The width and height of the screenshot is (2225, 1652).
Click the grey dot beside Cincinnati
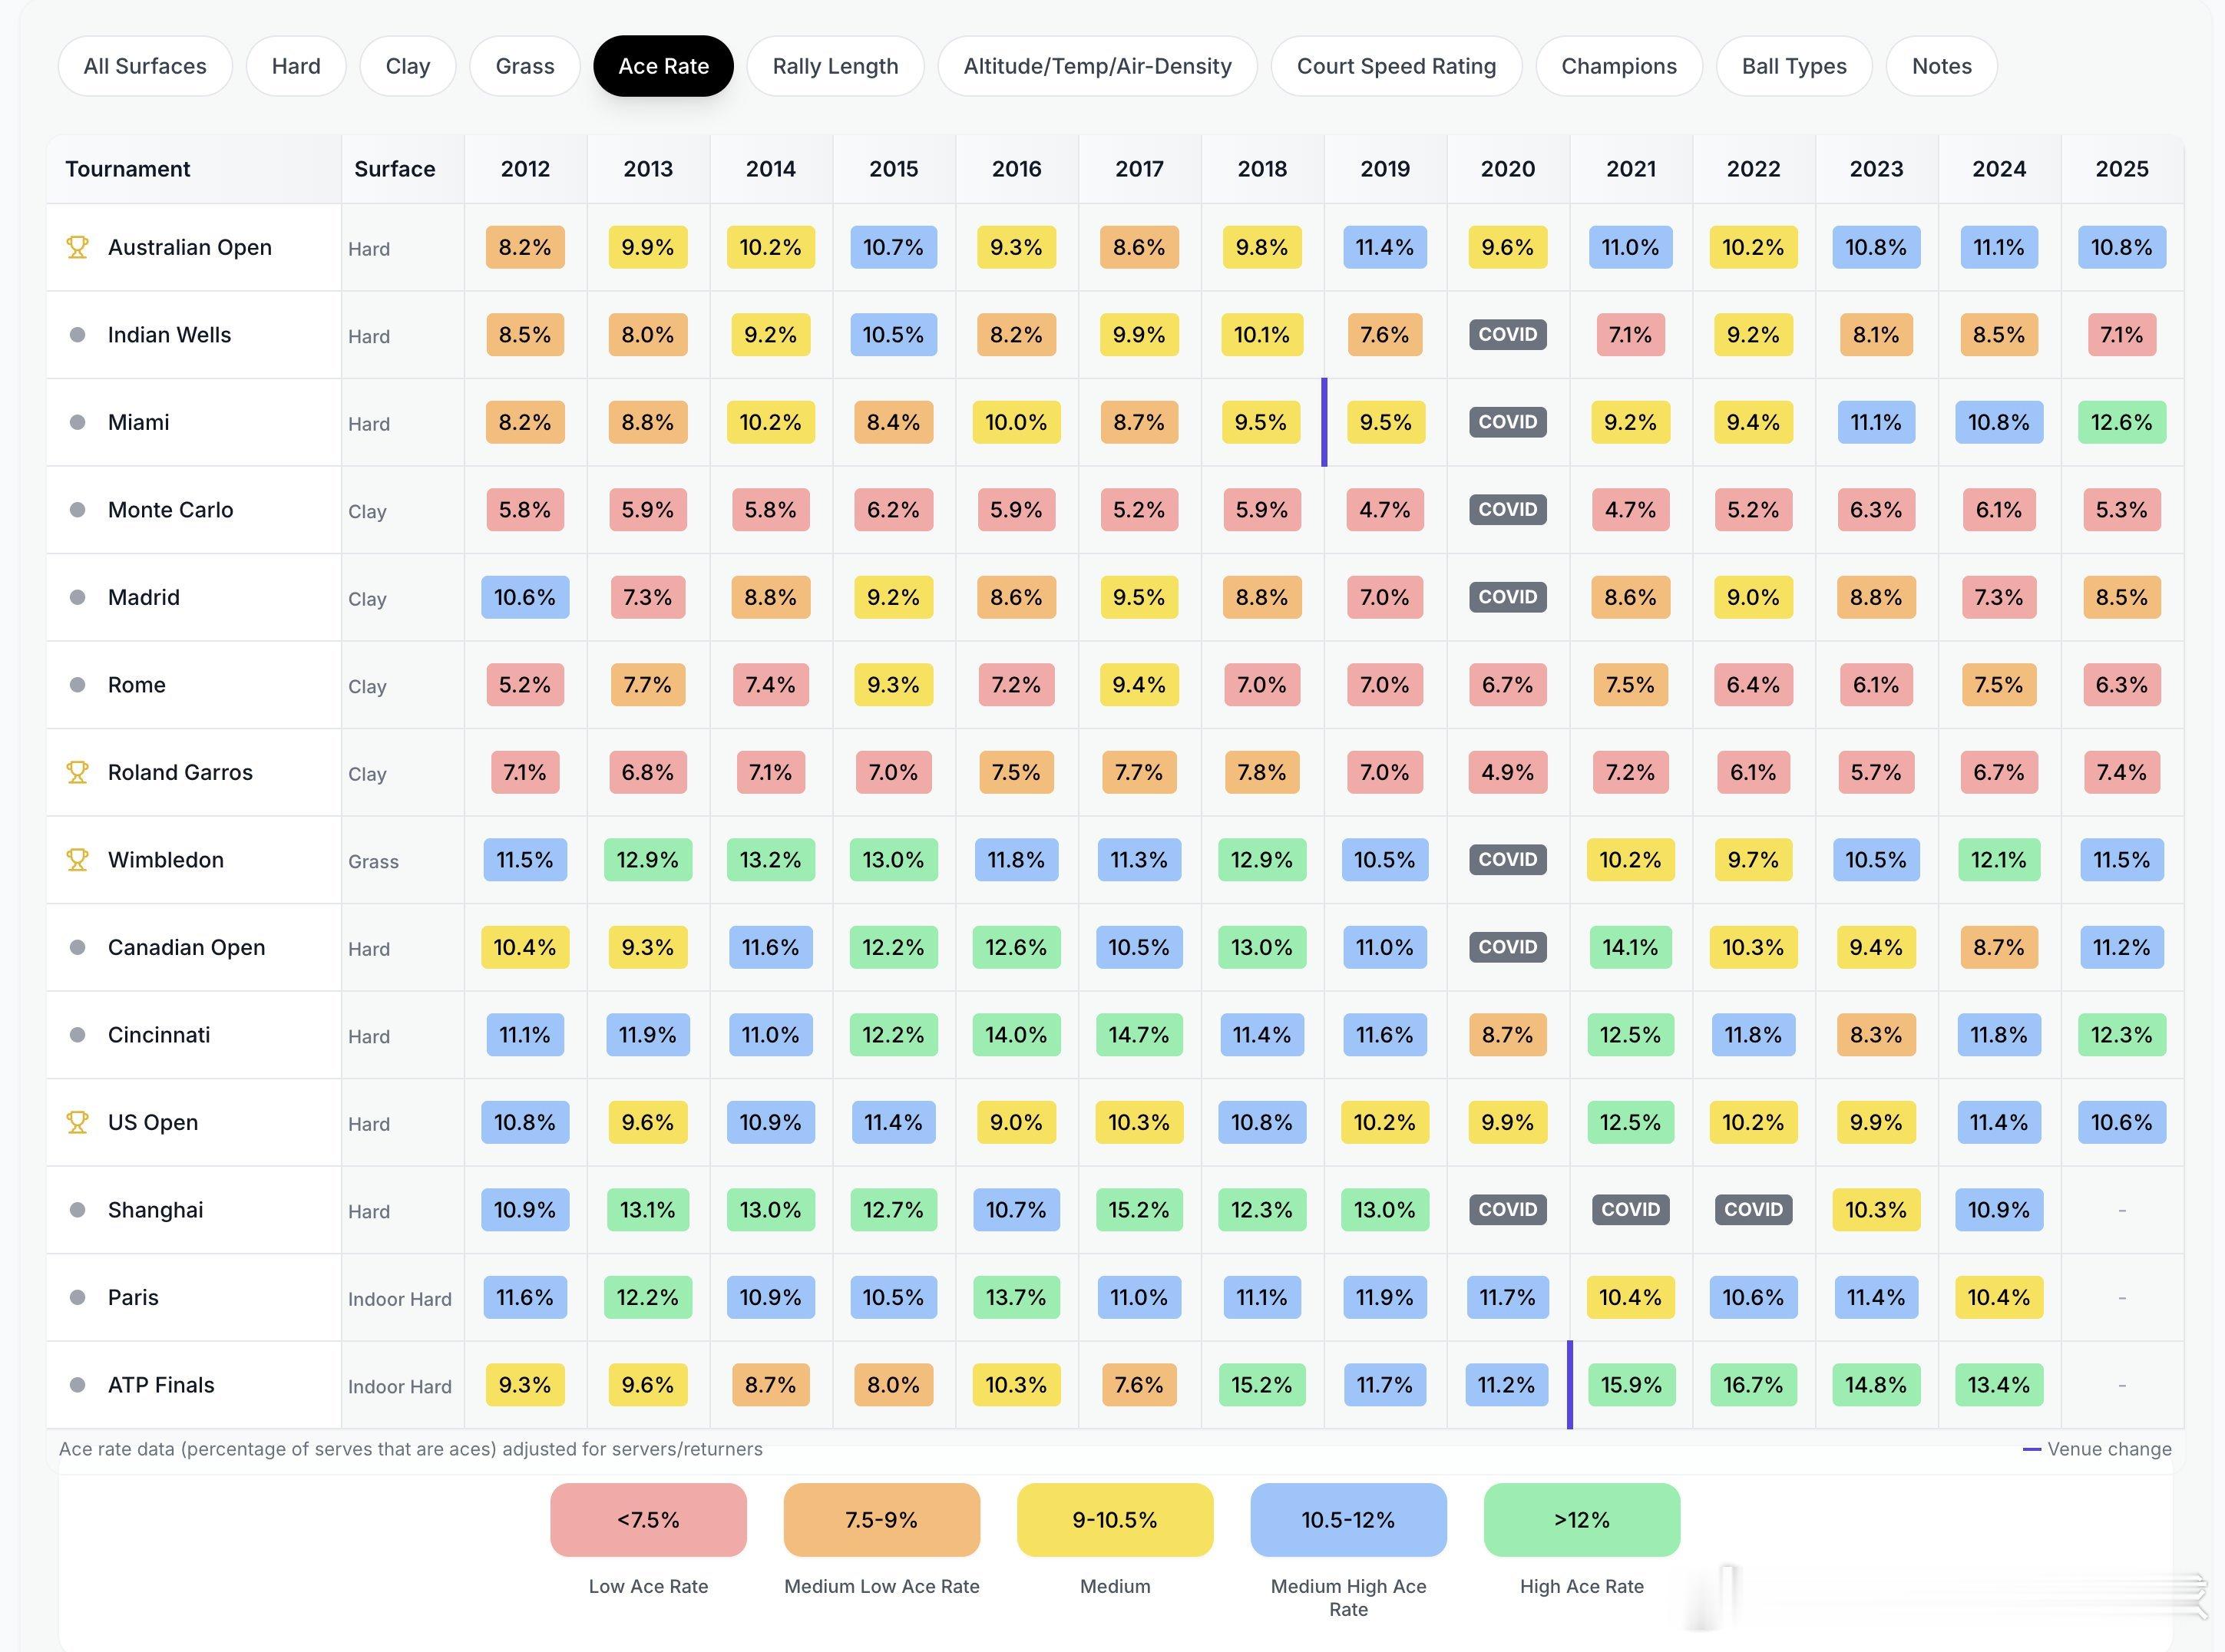coord(77,1035)
